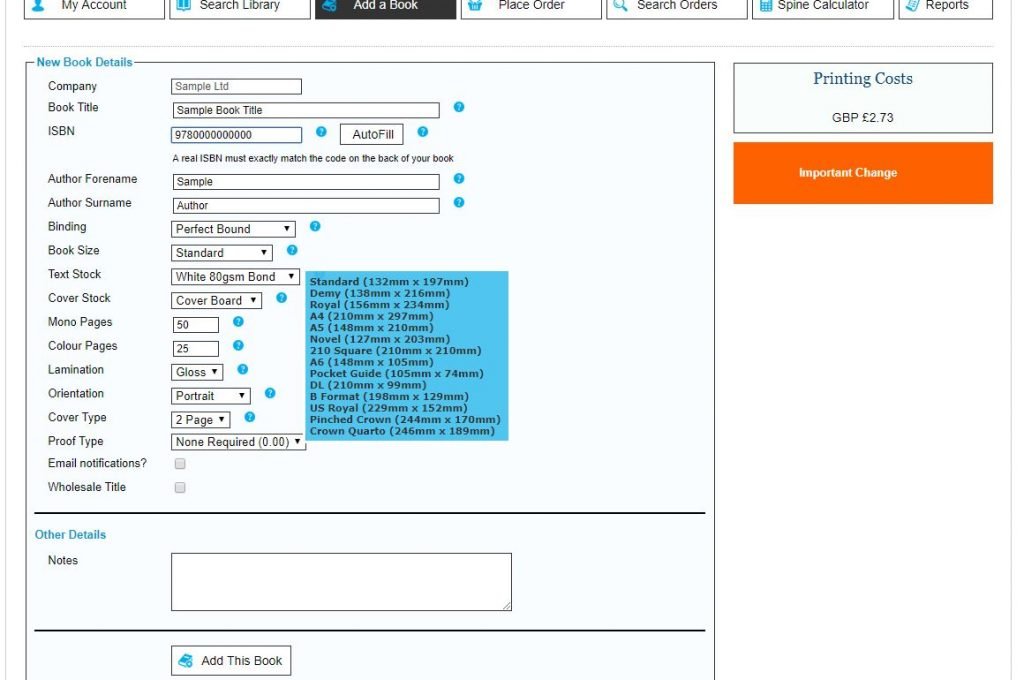Click the Search Library book icon

(x=183, y=6)
